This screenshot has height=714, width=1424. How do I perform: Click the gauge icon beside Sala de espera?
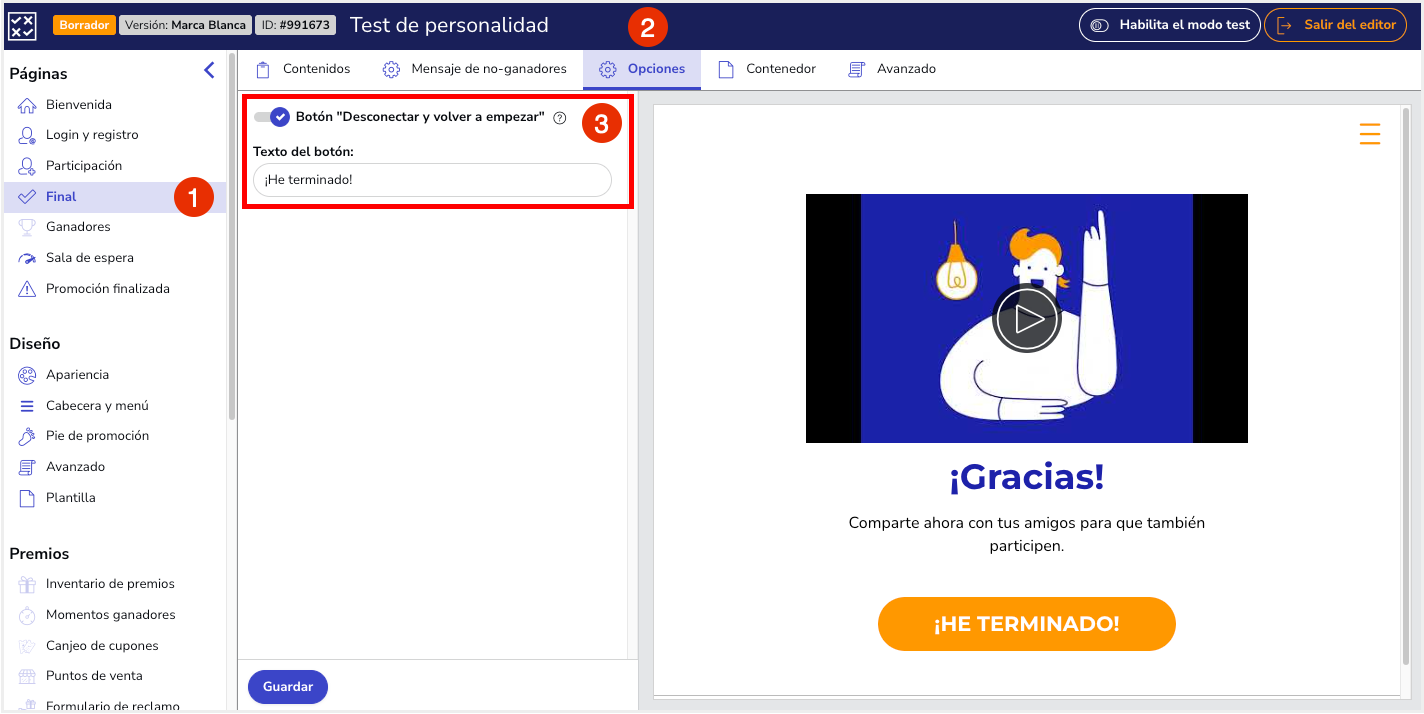[x=27, y=258]
